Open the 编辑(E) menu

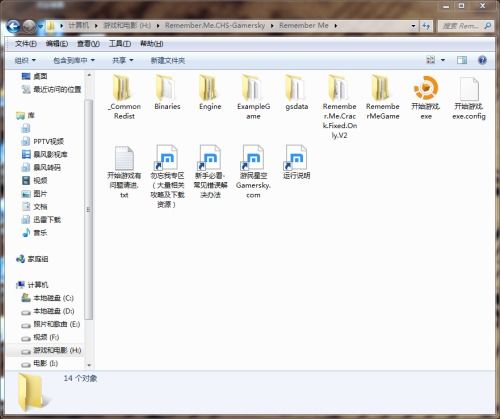57,44
